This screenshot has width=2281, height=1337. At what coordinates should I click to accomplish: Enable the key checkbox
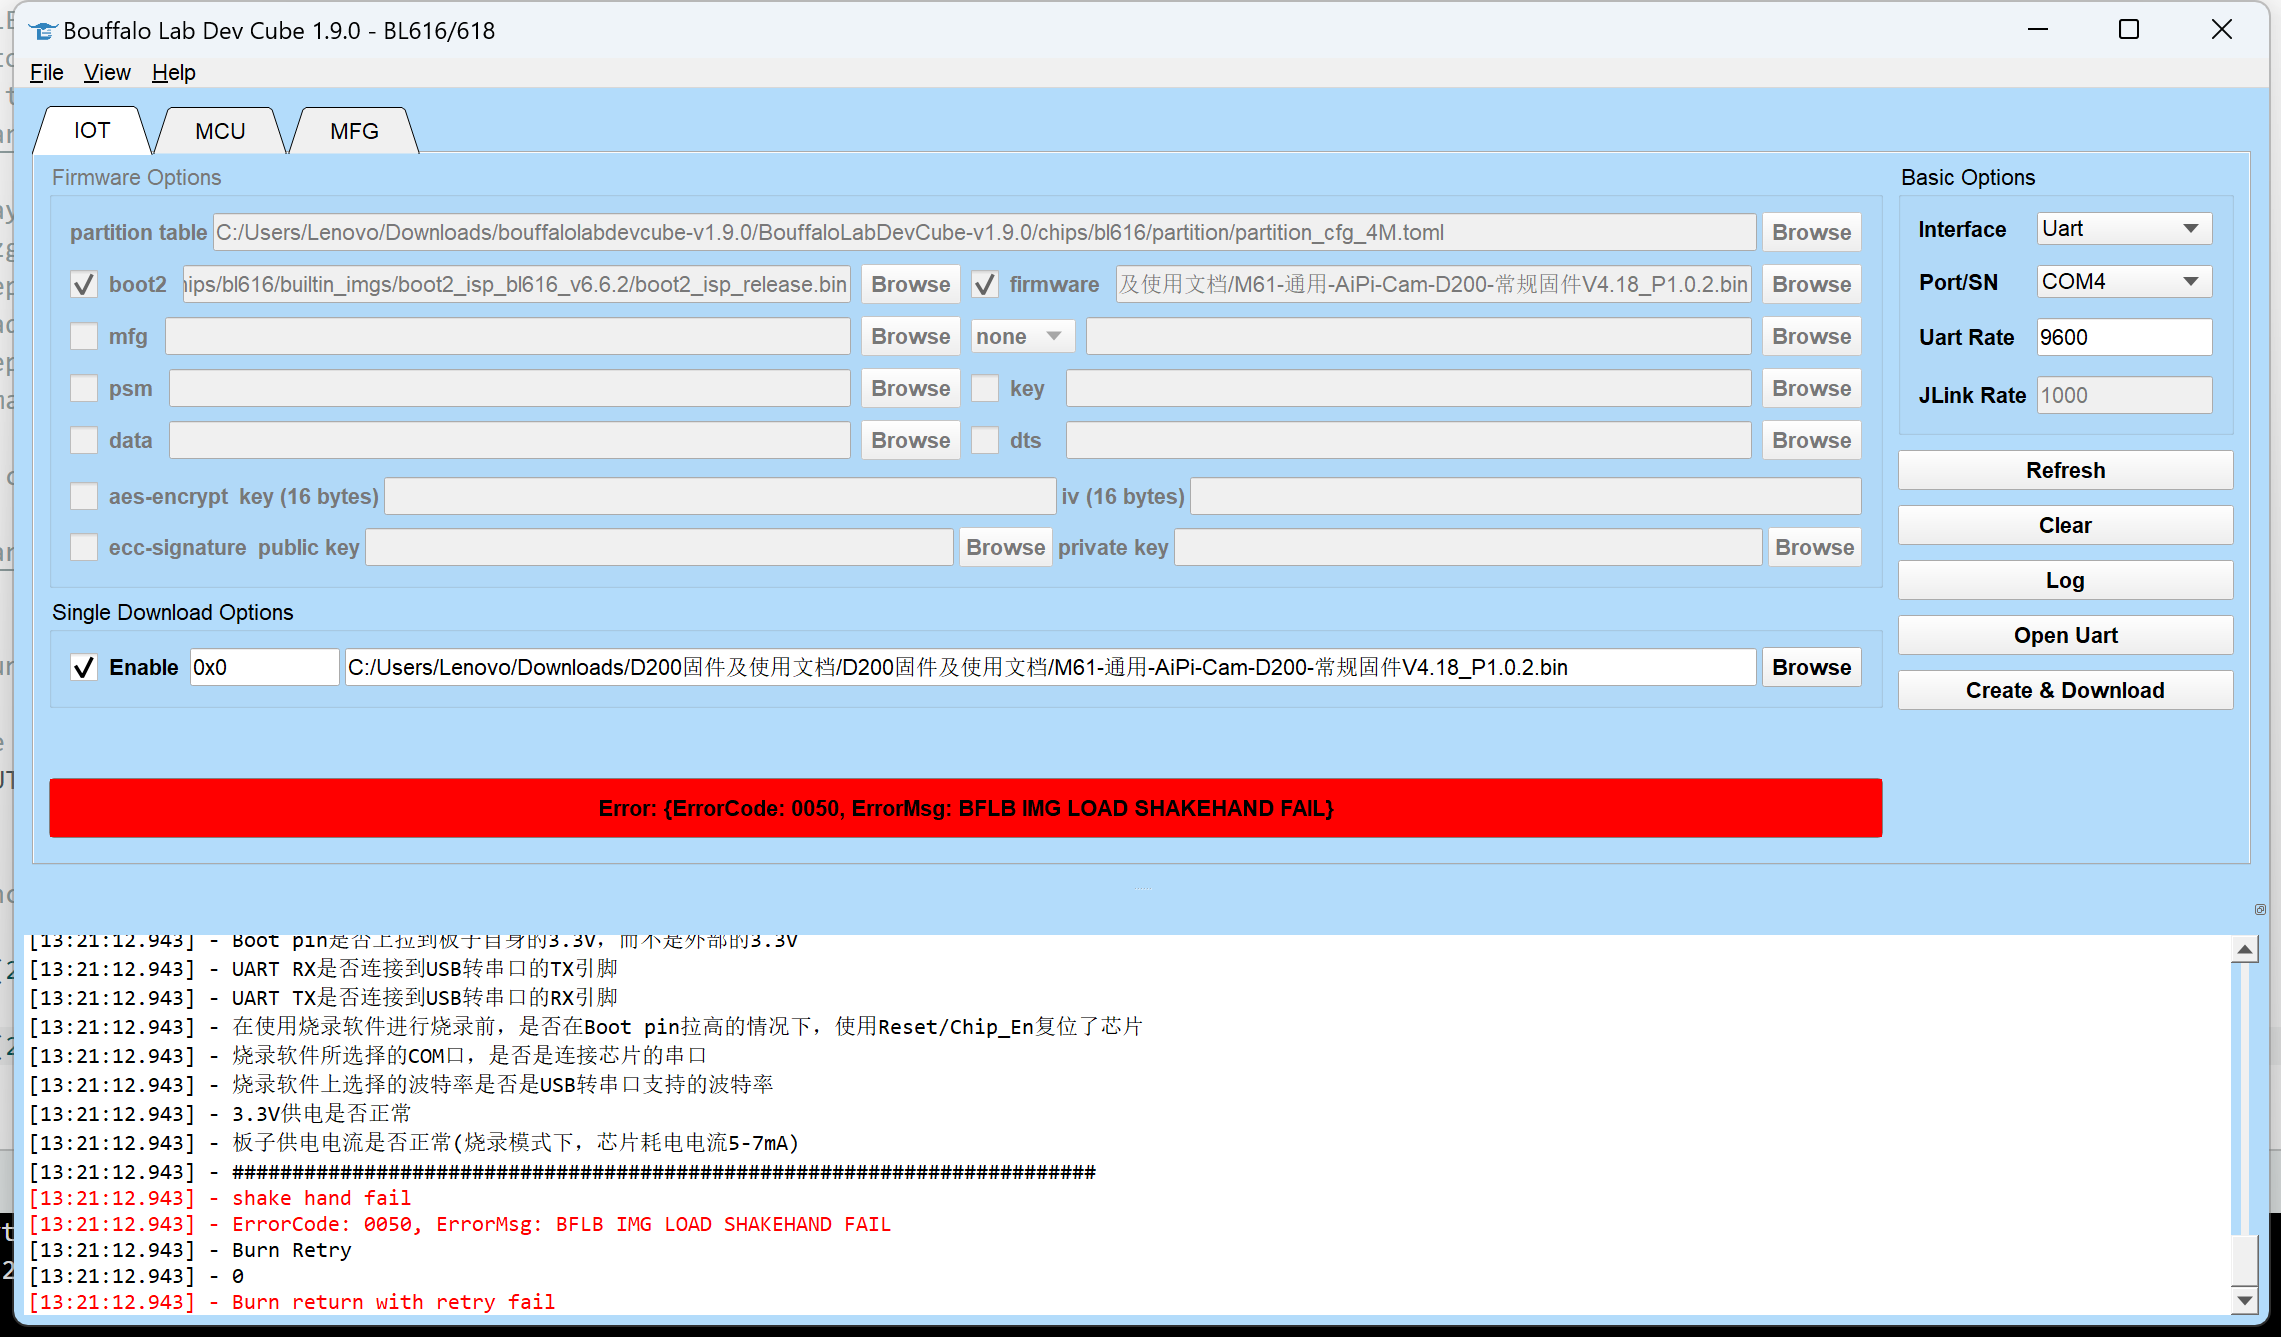click(x=985, y=389)
